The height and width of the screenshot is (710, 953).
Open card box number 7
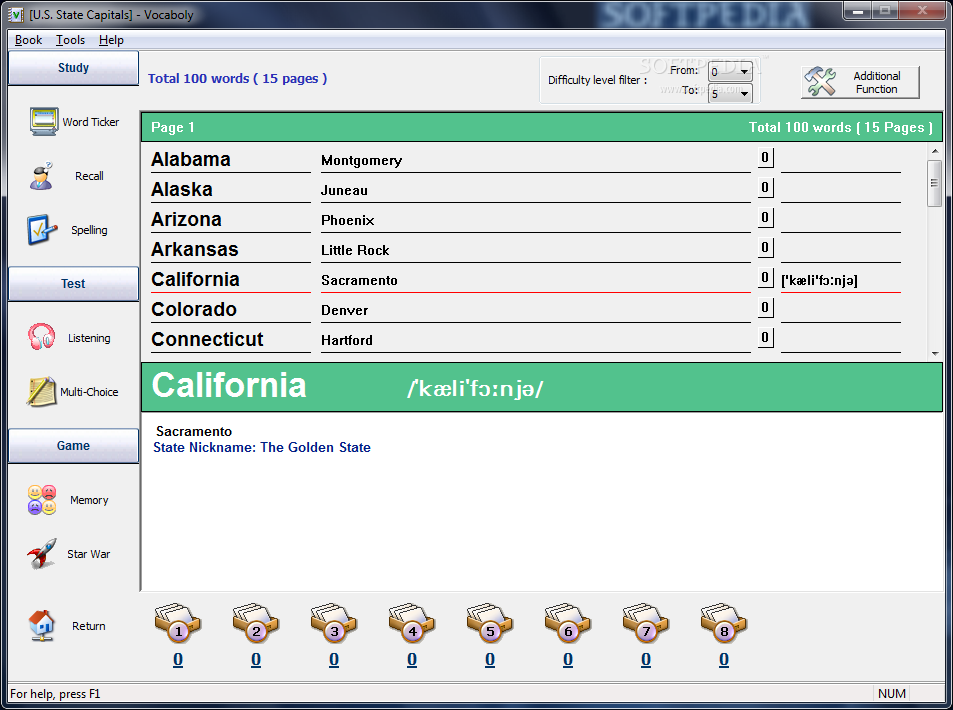pyautogui.click(x=645, y=623)
